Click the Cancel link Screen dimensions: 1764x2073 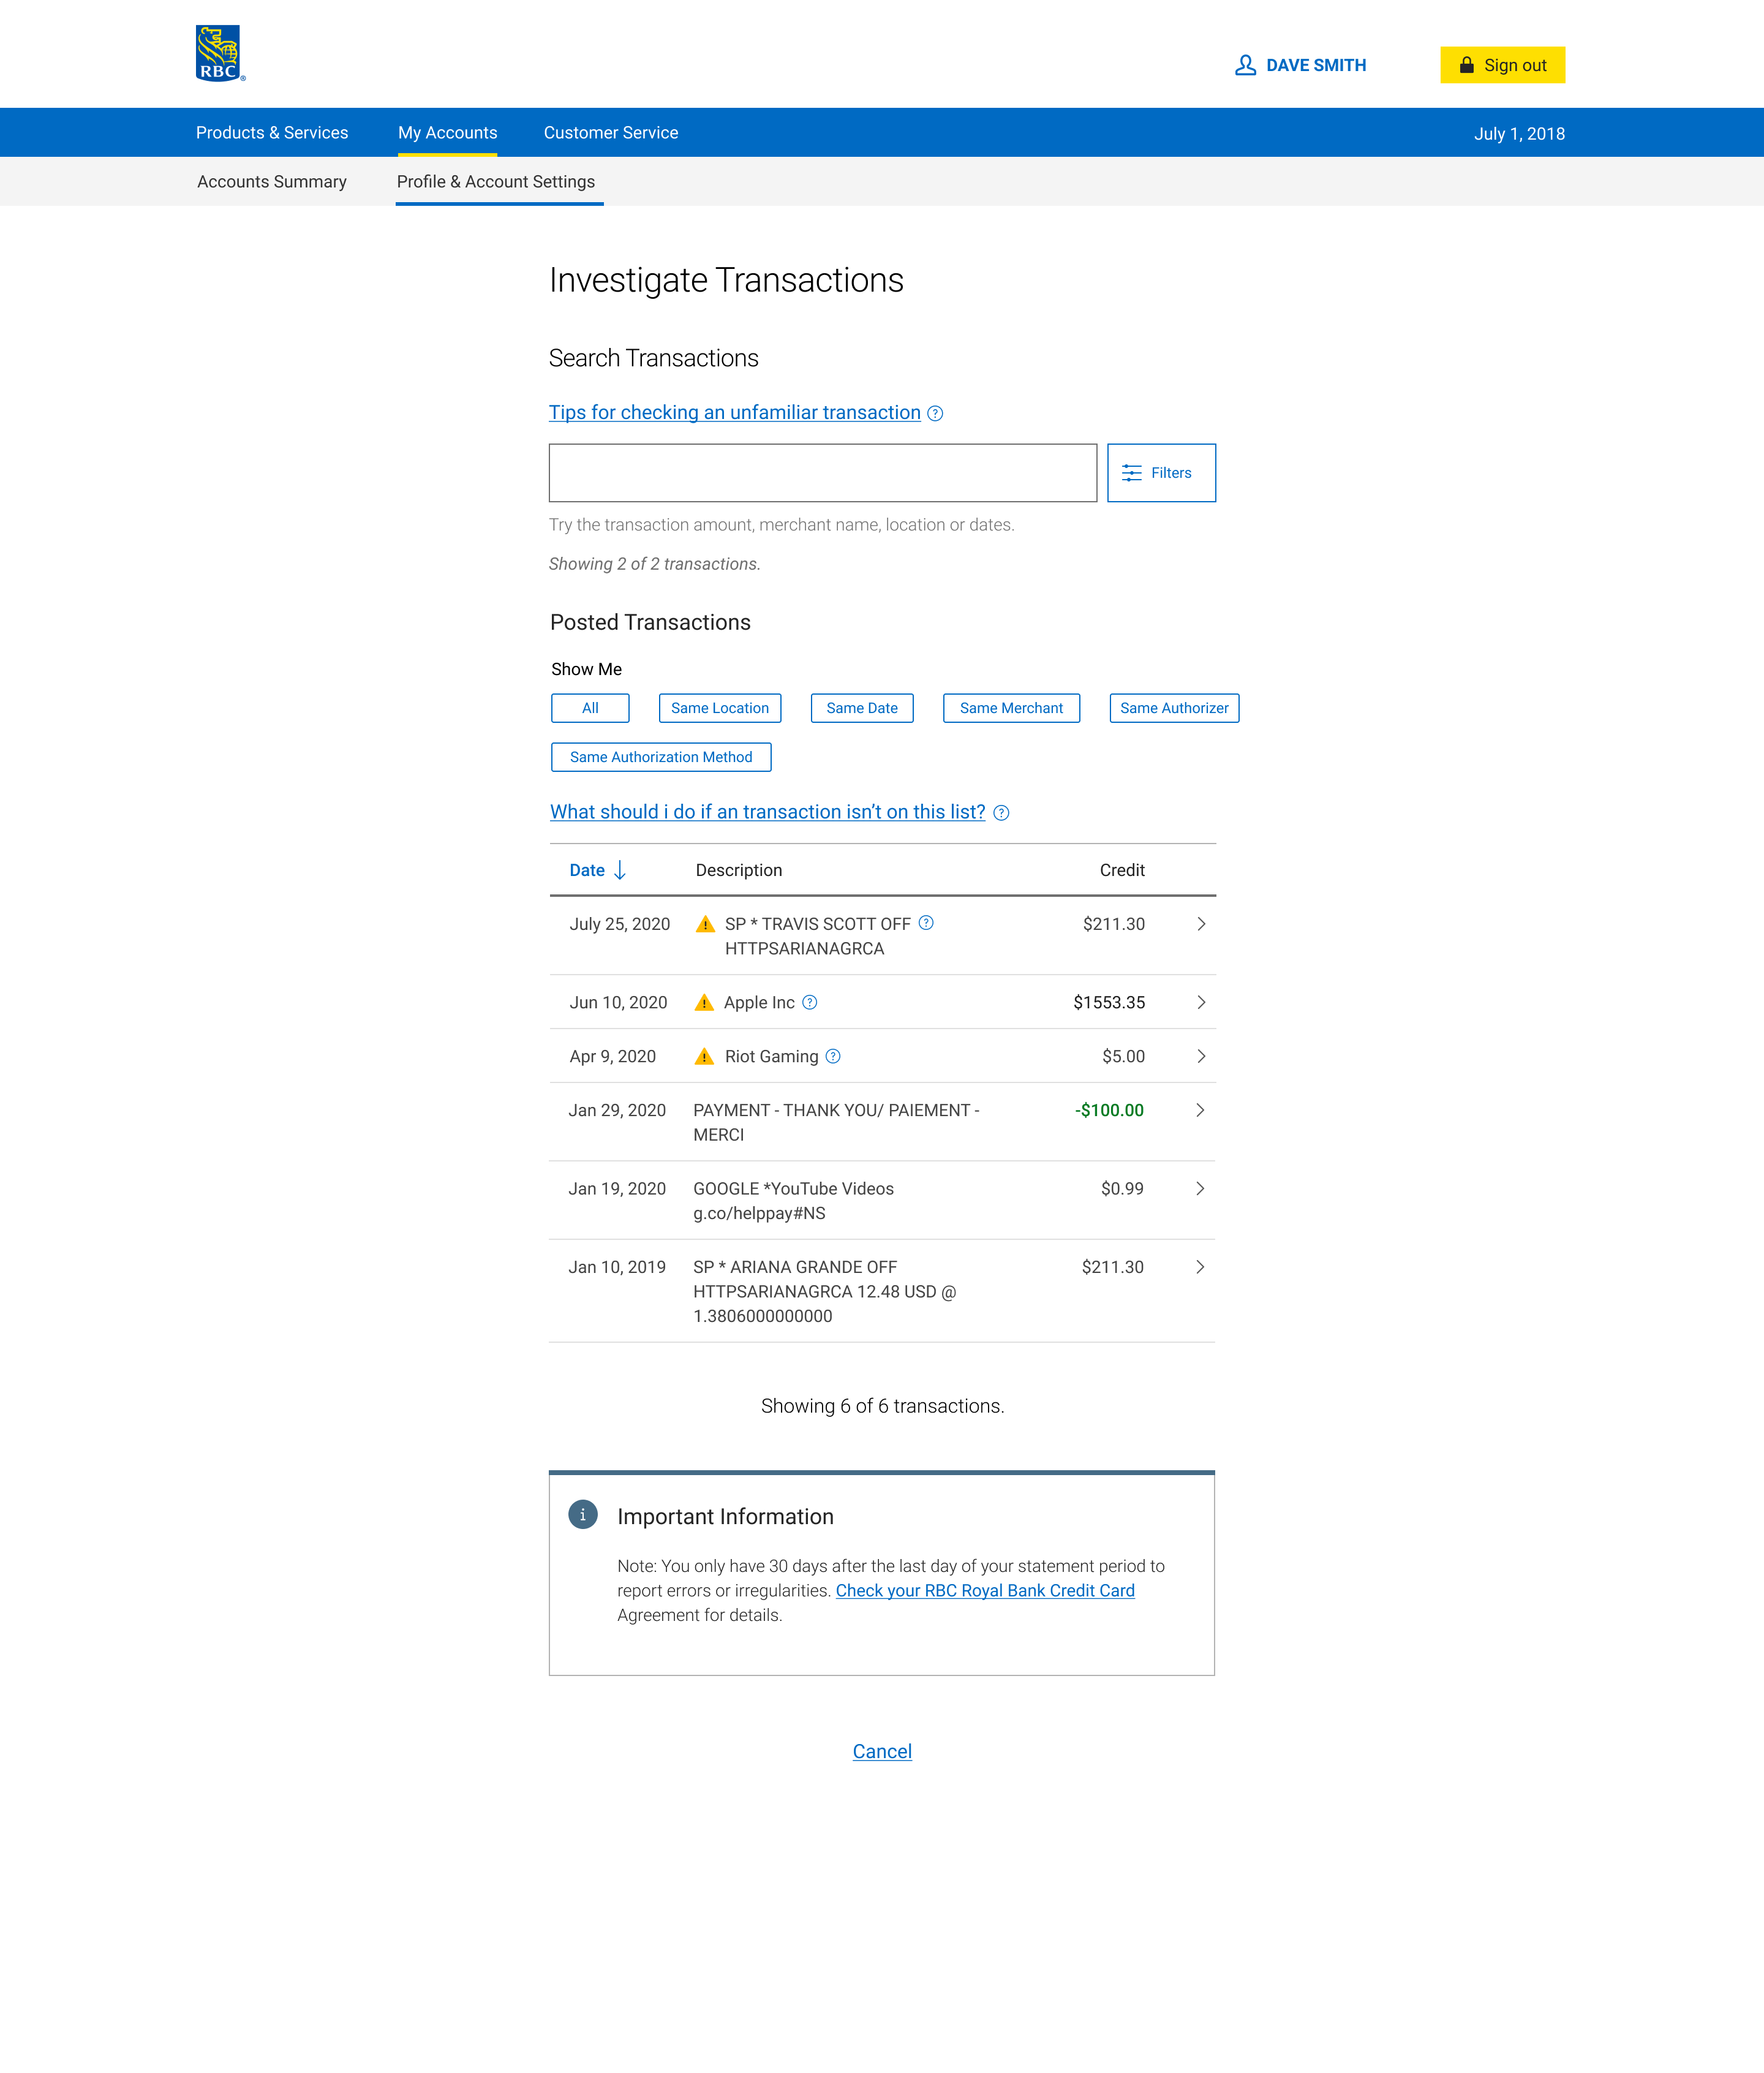(x=881, y=1751)
